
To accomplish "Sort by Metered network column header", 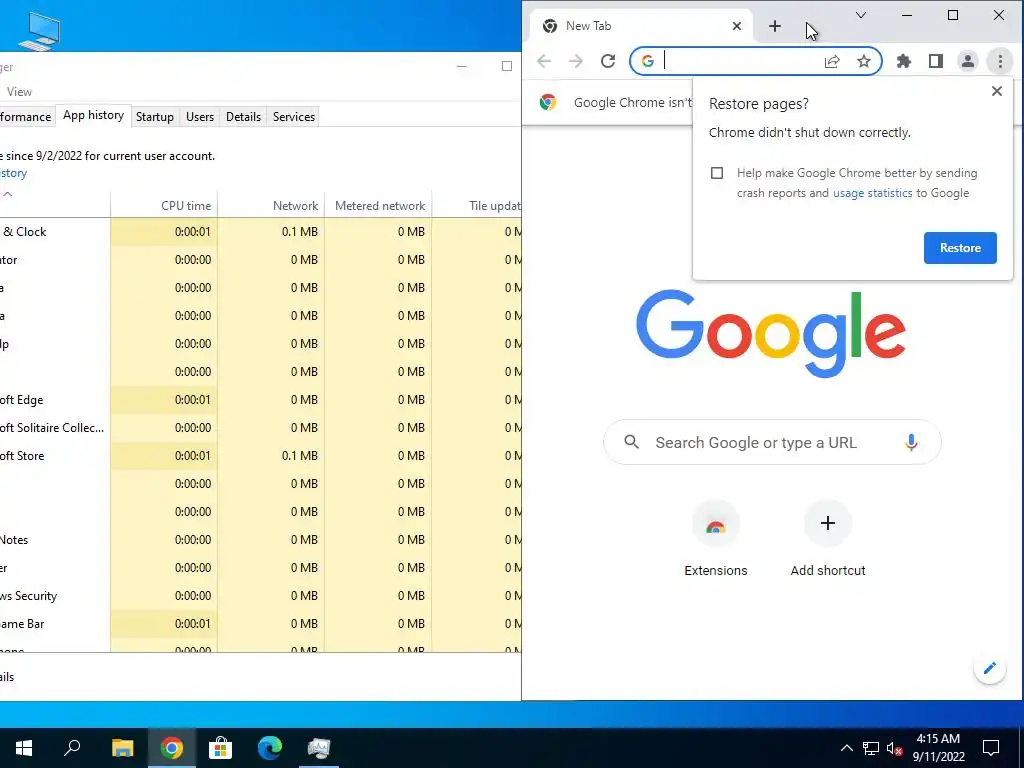I will click(x=379, y=205).
